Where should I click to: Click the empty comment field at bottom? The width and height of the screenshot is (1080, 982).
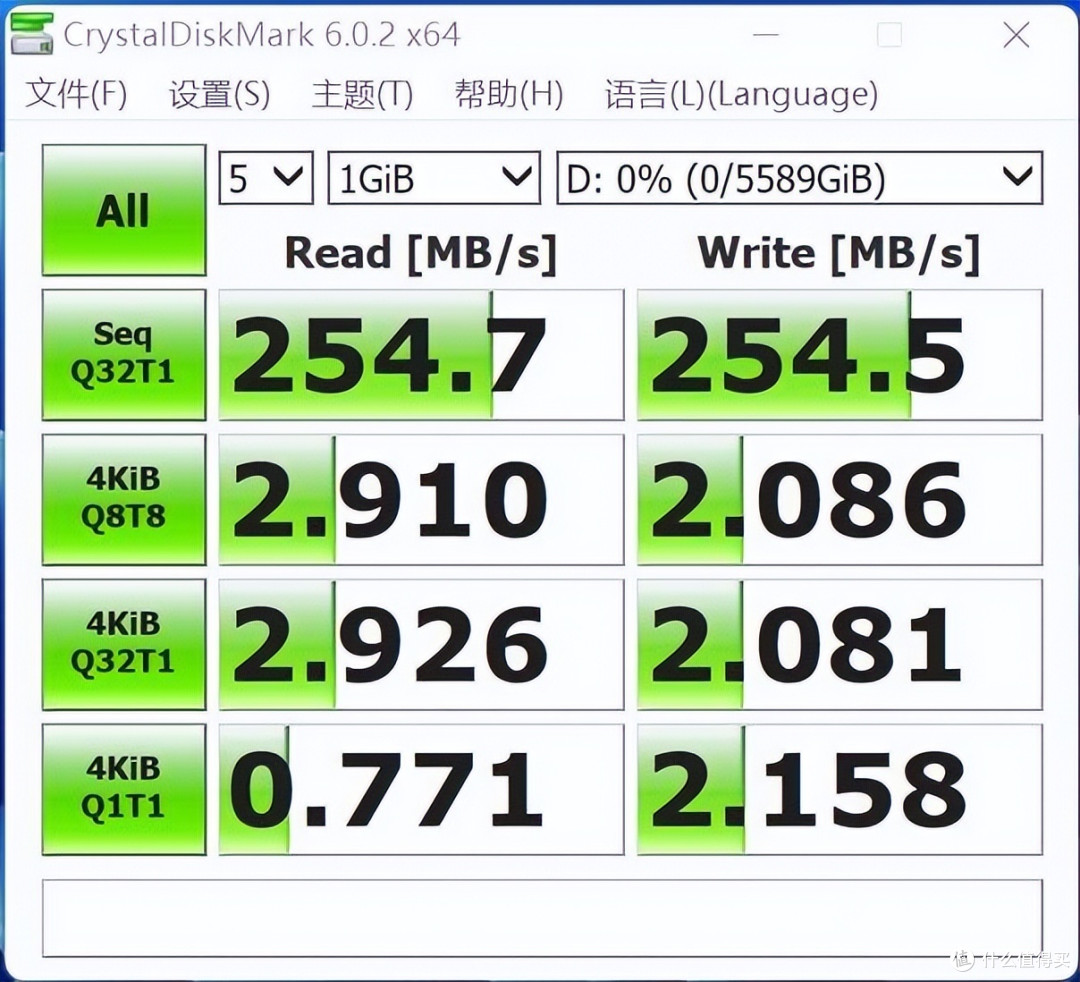click(x=542, y=918)
